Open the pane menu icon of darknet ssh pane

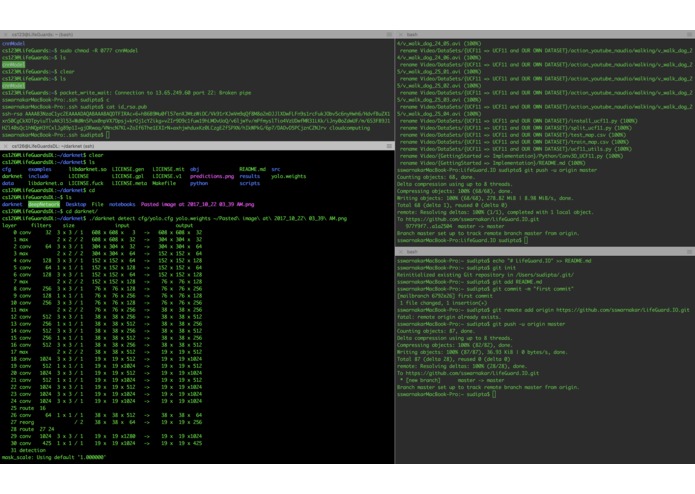(x=389, y=146)
